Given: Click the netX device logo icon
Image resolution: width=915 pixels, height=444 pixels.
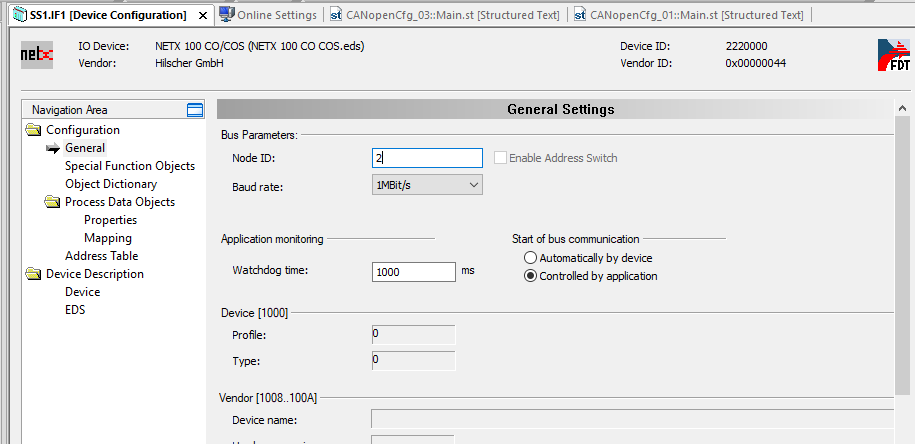Looking at the screenshot, I should pos(37,54).
